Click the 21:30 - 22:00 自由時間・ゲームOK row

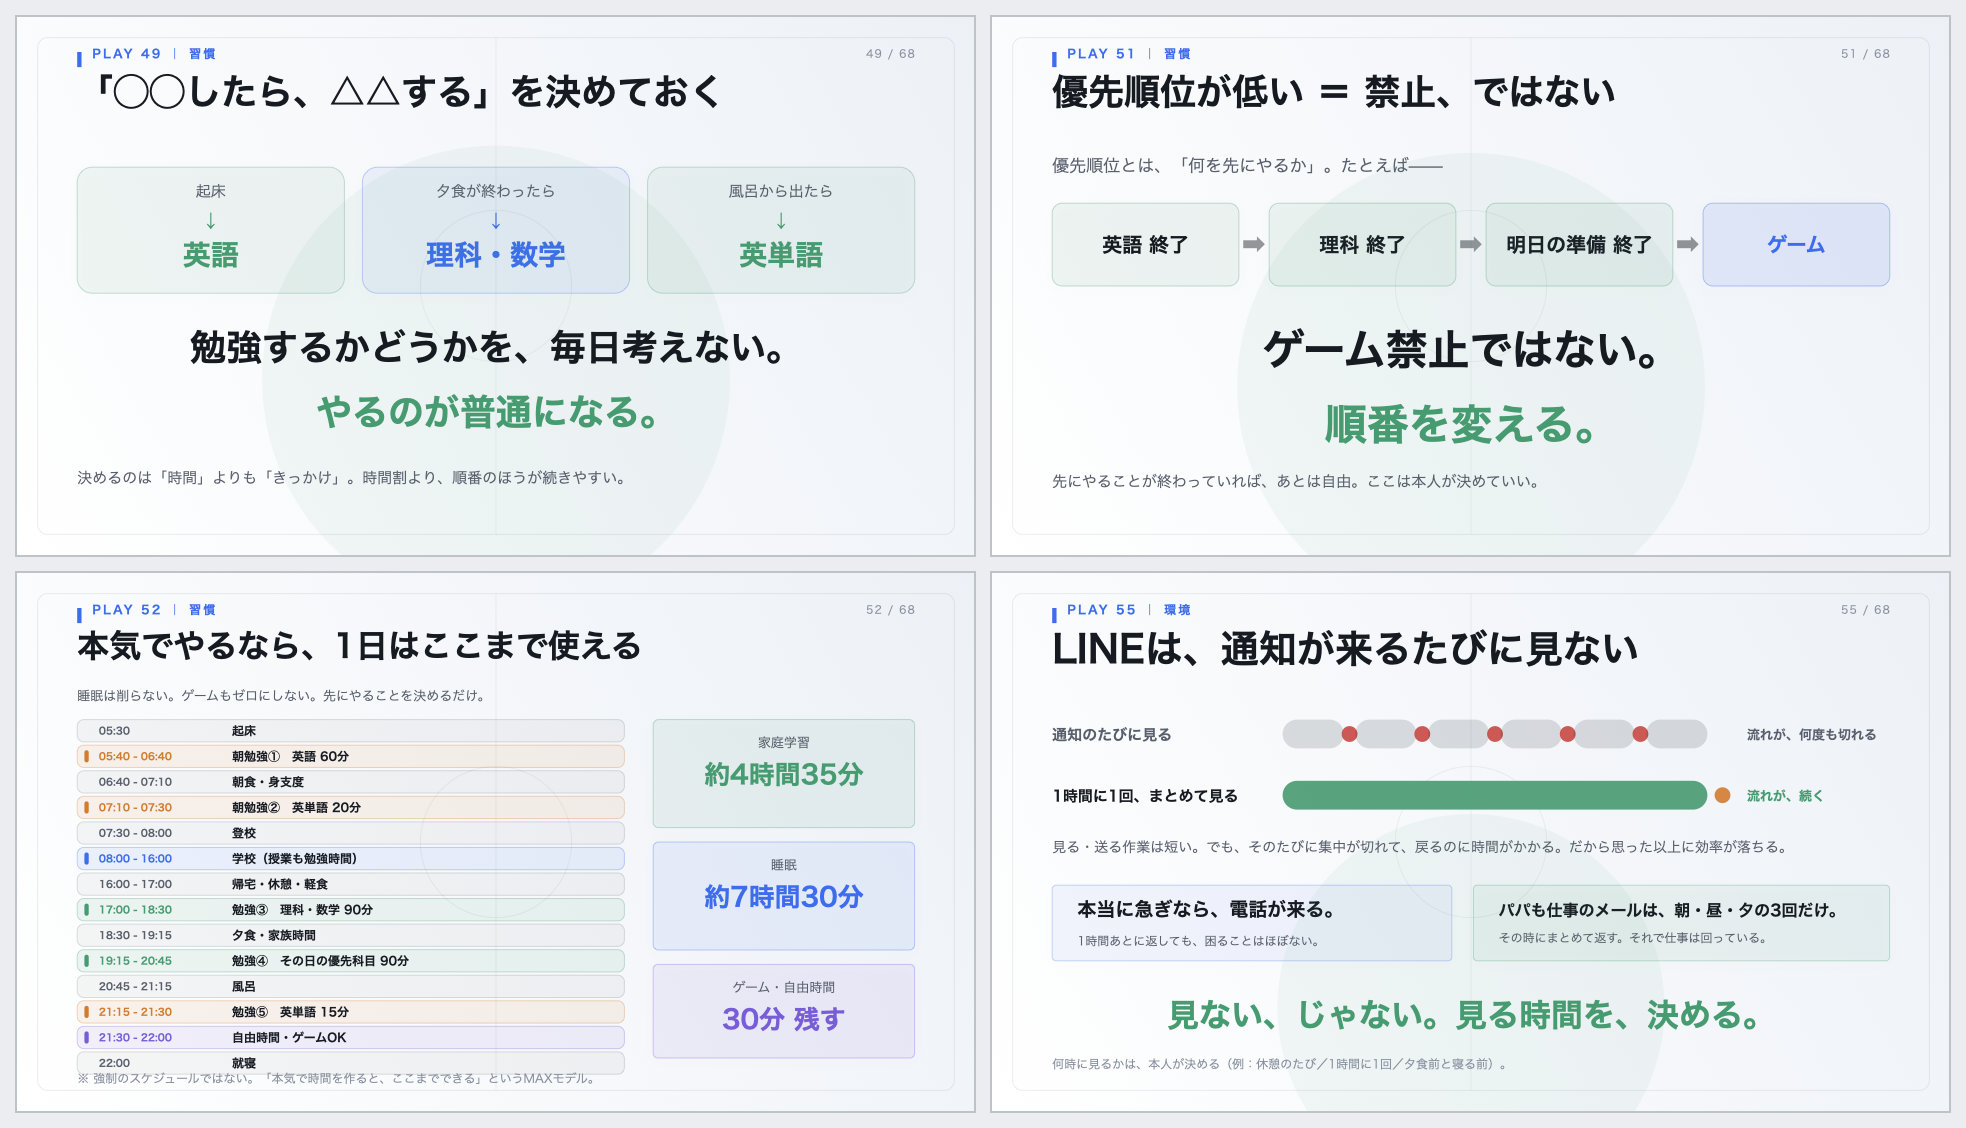351,1037
